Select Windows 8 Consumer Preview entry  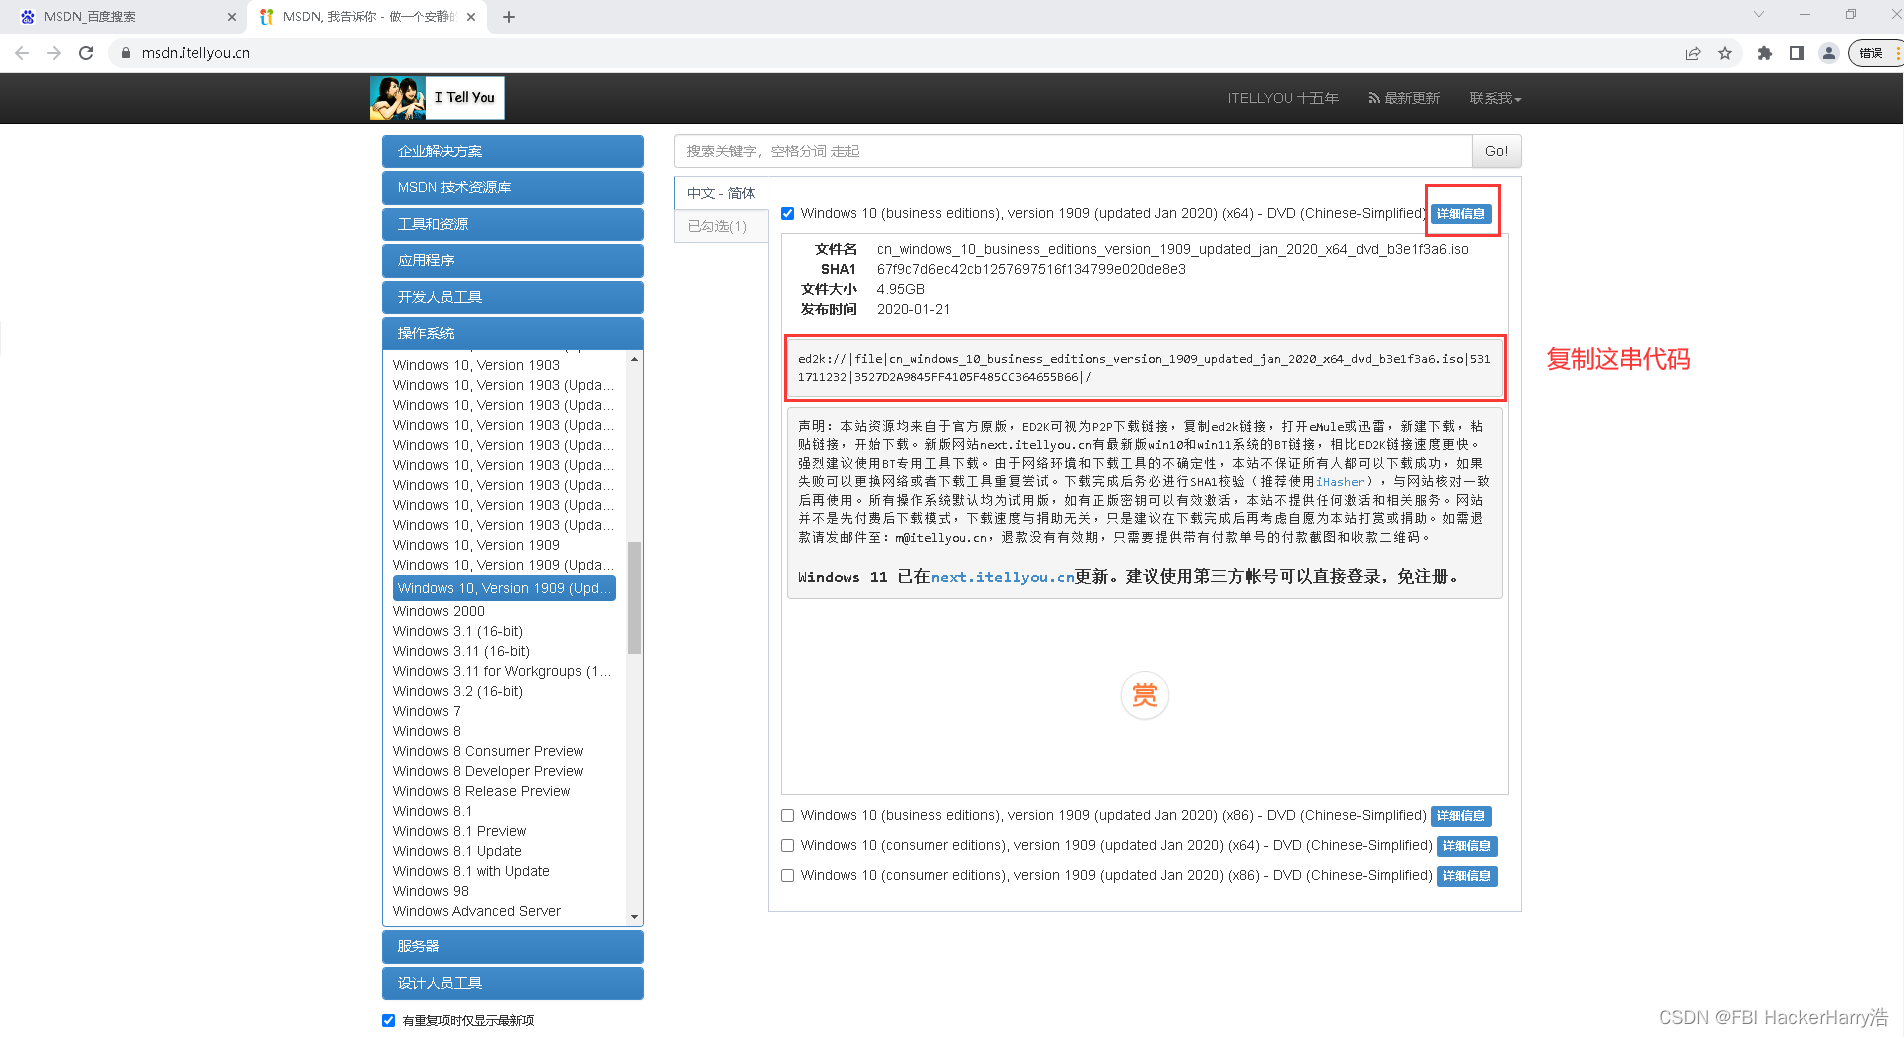[488, 751]
